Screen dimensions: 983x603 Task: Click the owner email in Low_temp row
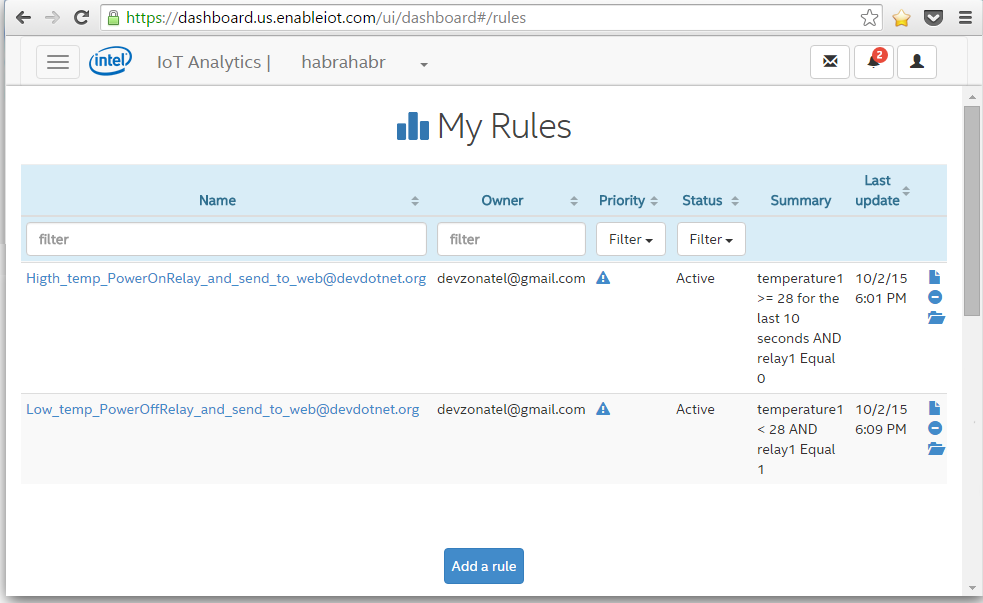(511, 409)
